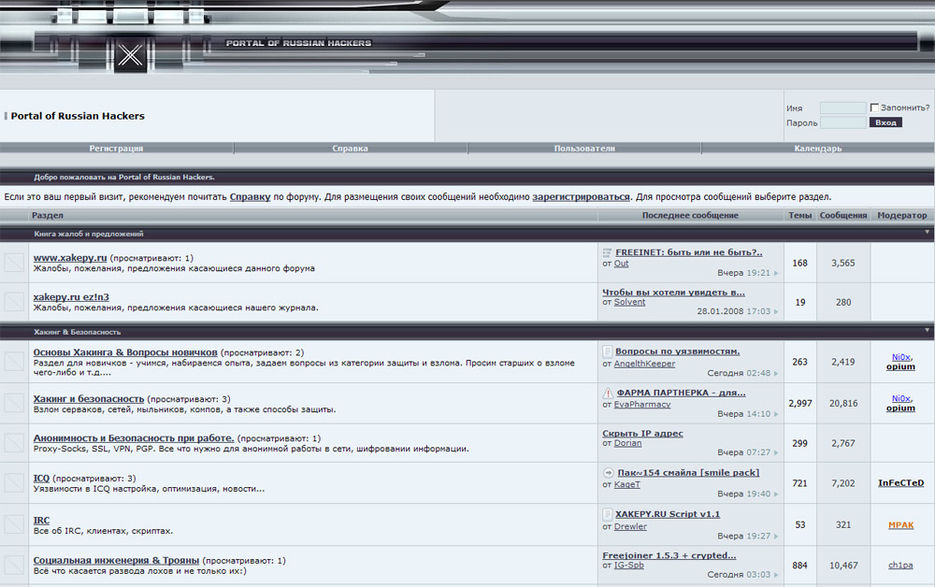Viewport: 935px width, 587px height.
Task: Open thread Freejoiner 1.5.3 + crypted...
Action: click(x=669, y=555)
